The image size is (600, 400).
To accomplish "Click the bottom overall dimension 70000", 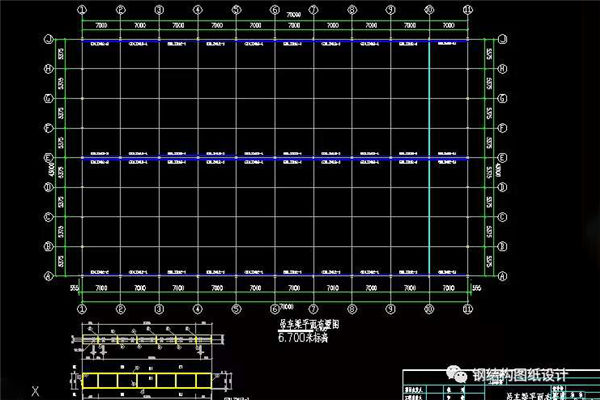I will coord(286,303).
